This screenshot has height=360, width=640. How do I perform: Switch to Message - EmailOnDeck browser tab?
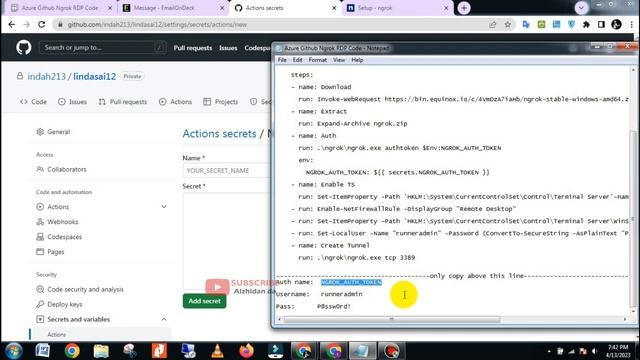[174, 8]
